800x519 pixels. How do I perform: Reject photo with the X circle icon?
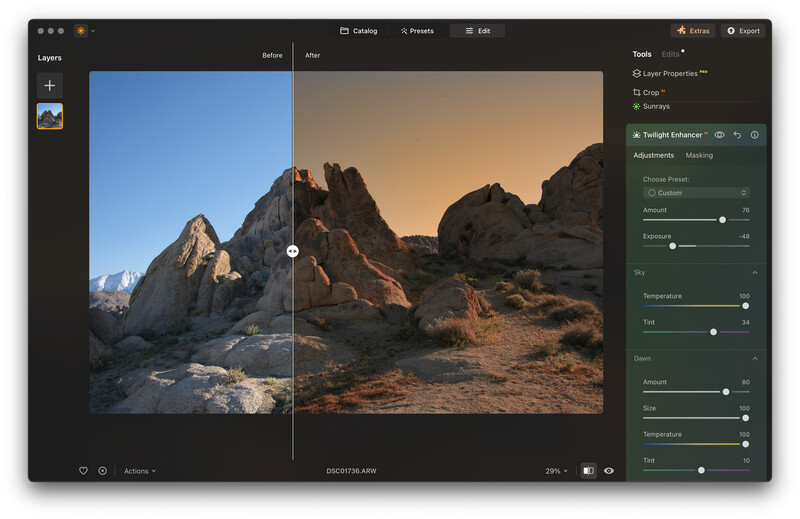click(x=103, y=471)
